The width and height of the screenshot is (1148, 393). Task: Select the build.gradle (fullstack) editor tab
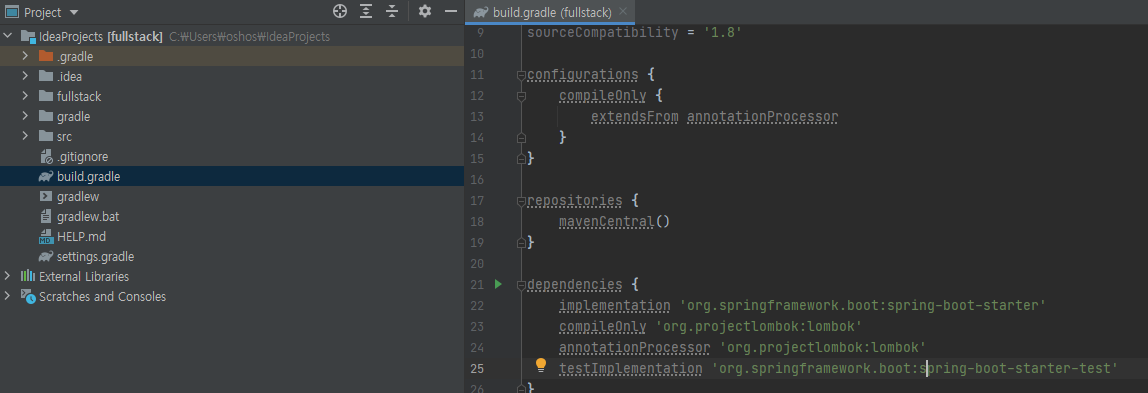(x=551, y=12)
